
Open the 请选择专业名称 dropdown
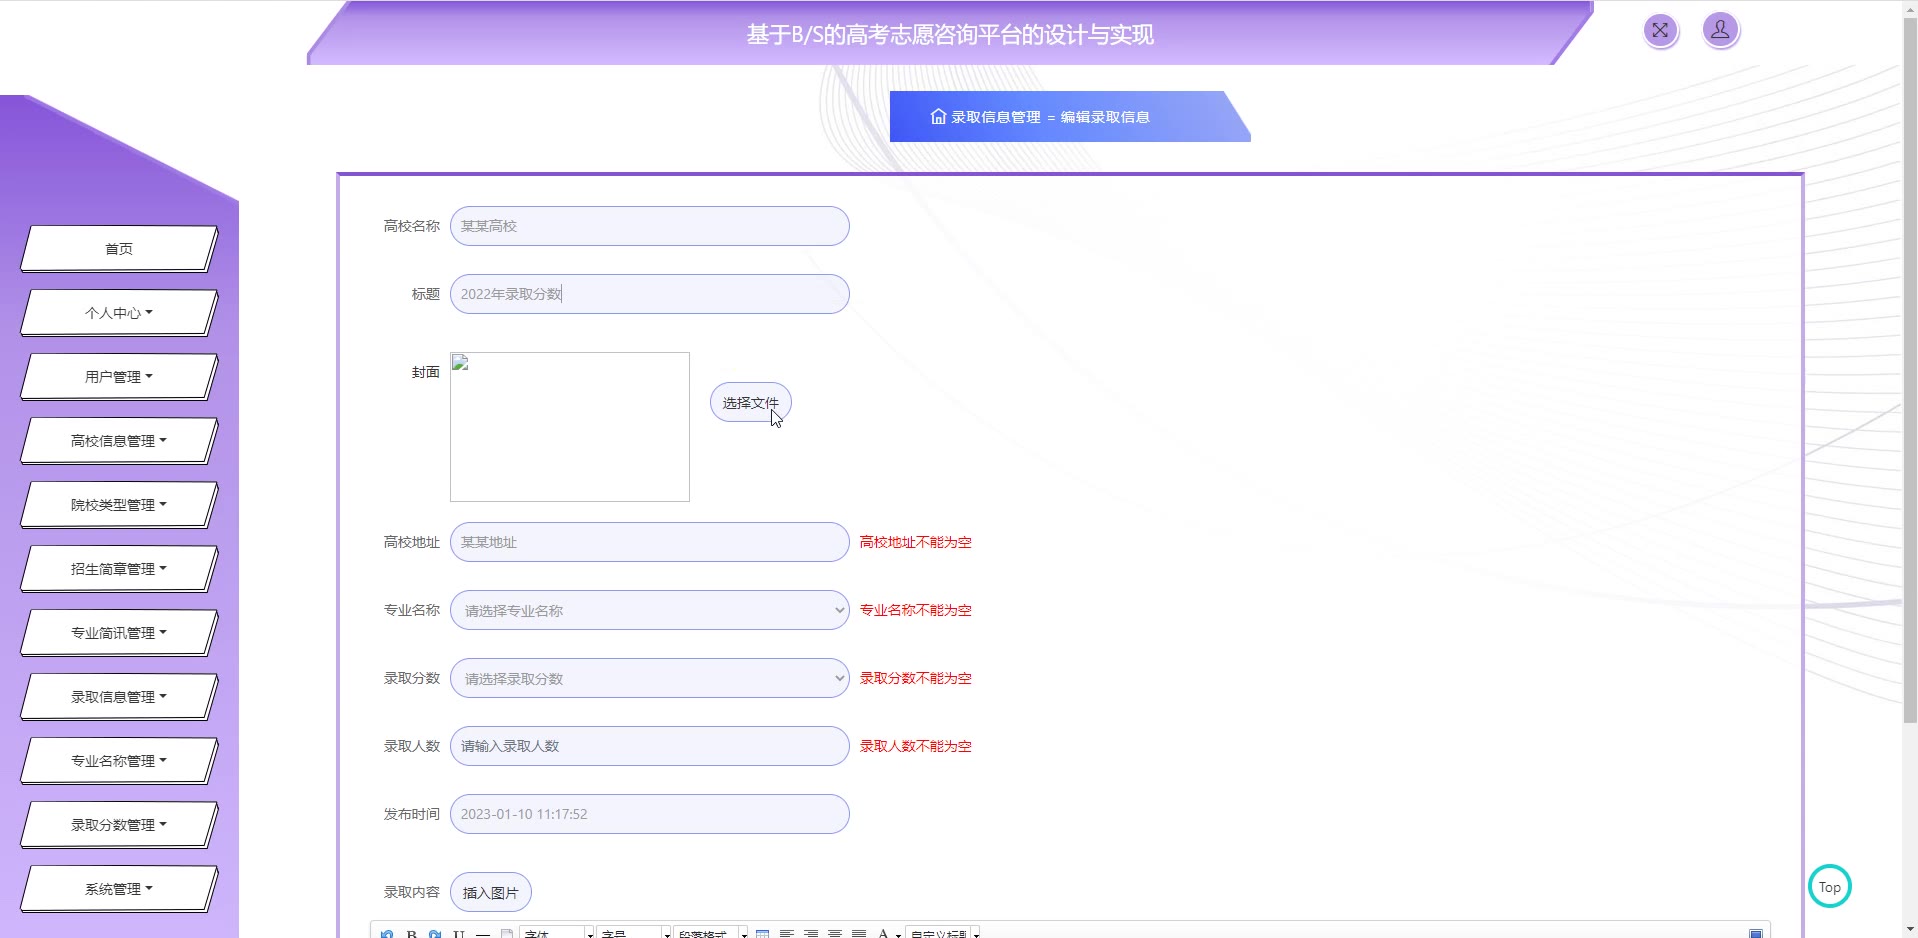[x=650, y=610]
